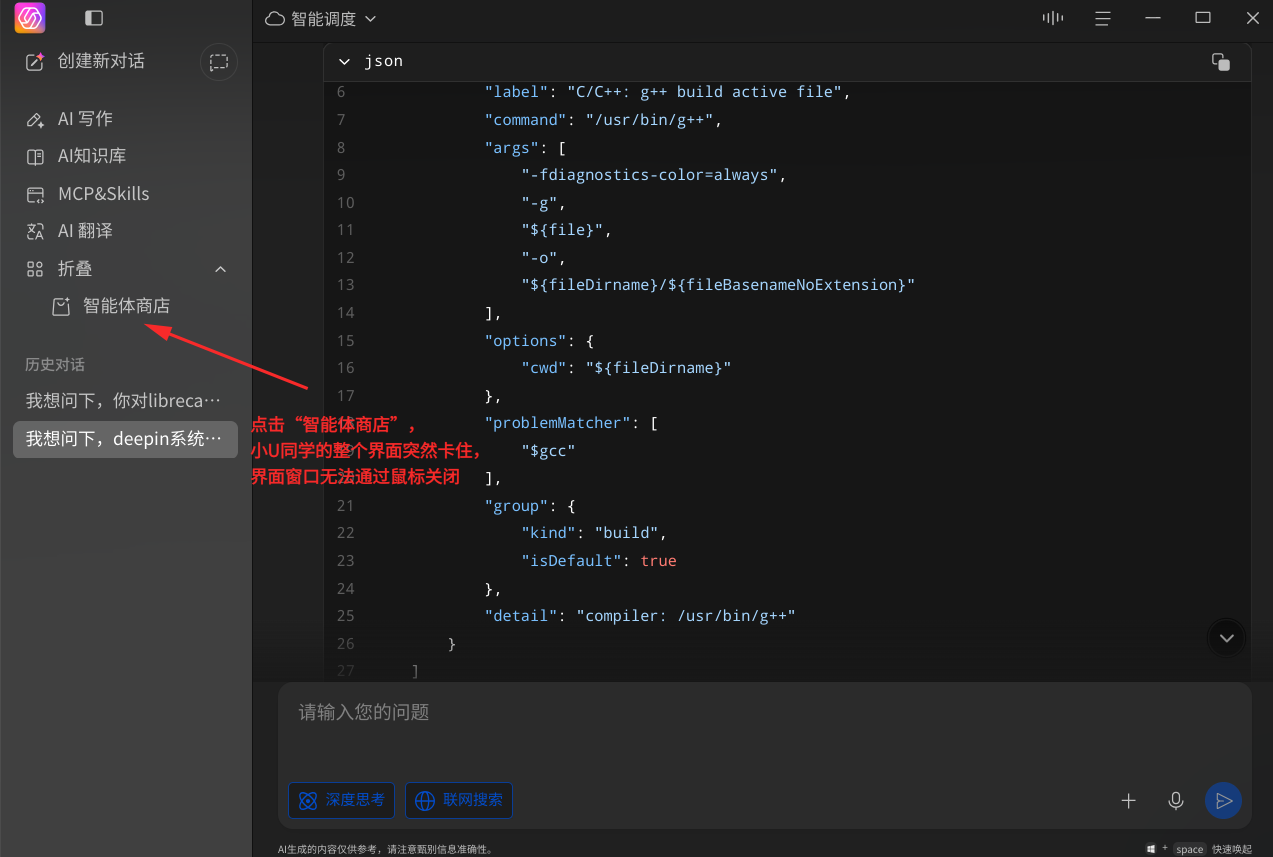Open the voice waveform icon in title bar
Viewport: 1273px width, 857px height.
click(1052, 18)
